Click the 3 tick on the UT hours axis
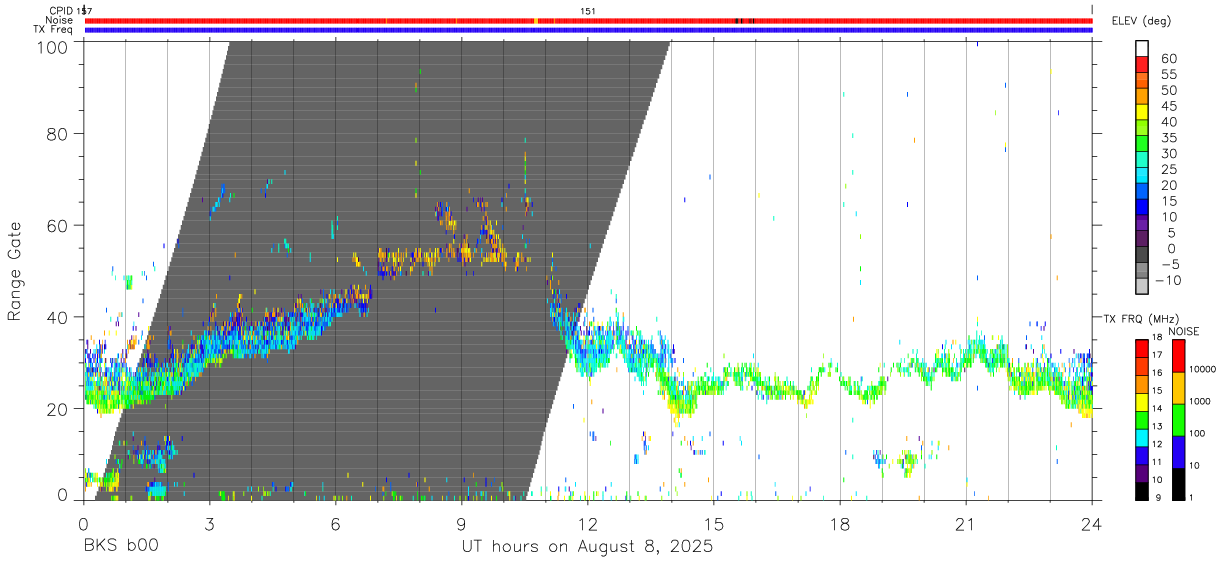Viewport: 1228px width, 567px height. click(x=209, y=524)
